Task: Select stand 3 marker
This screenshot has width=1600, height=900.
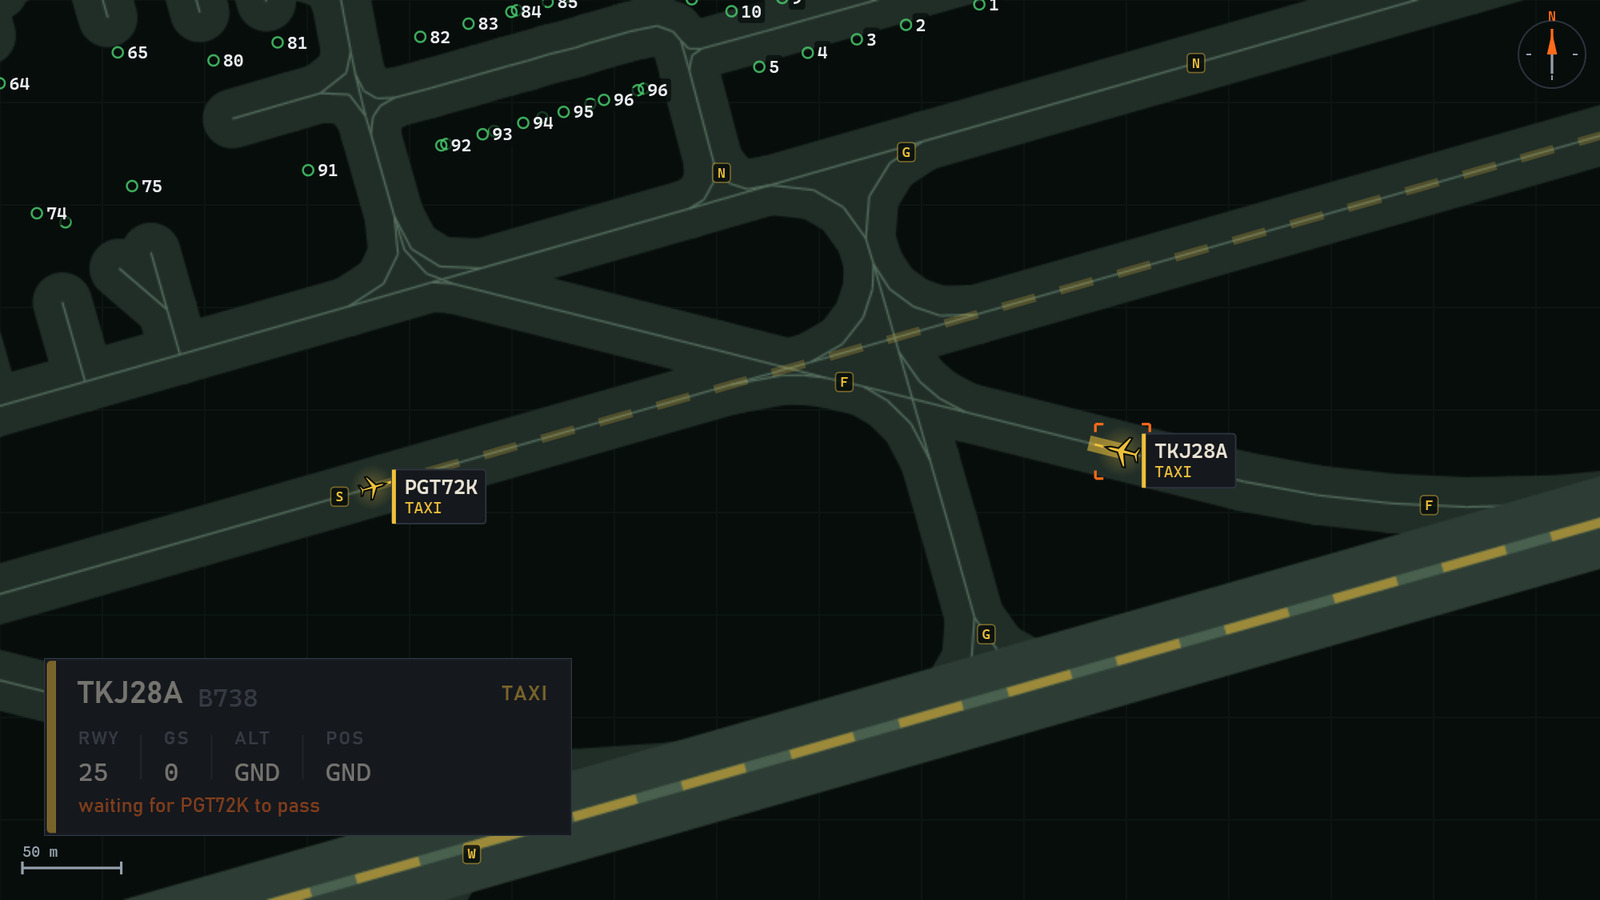Action: [x=856, y=40]
